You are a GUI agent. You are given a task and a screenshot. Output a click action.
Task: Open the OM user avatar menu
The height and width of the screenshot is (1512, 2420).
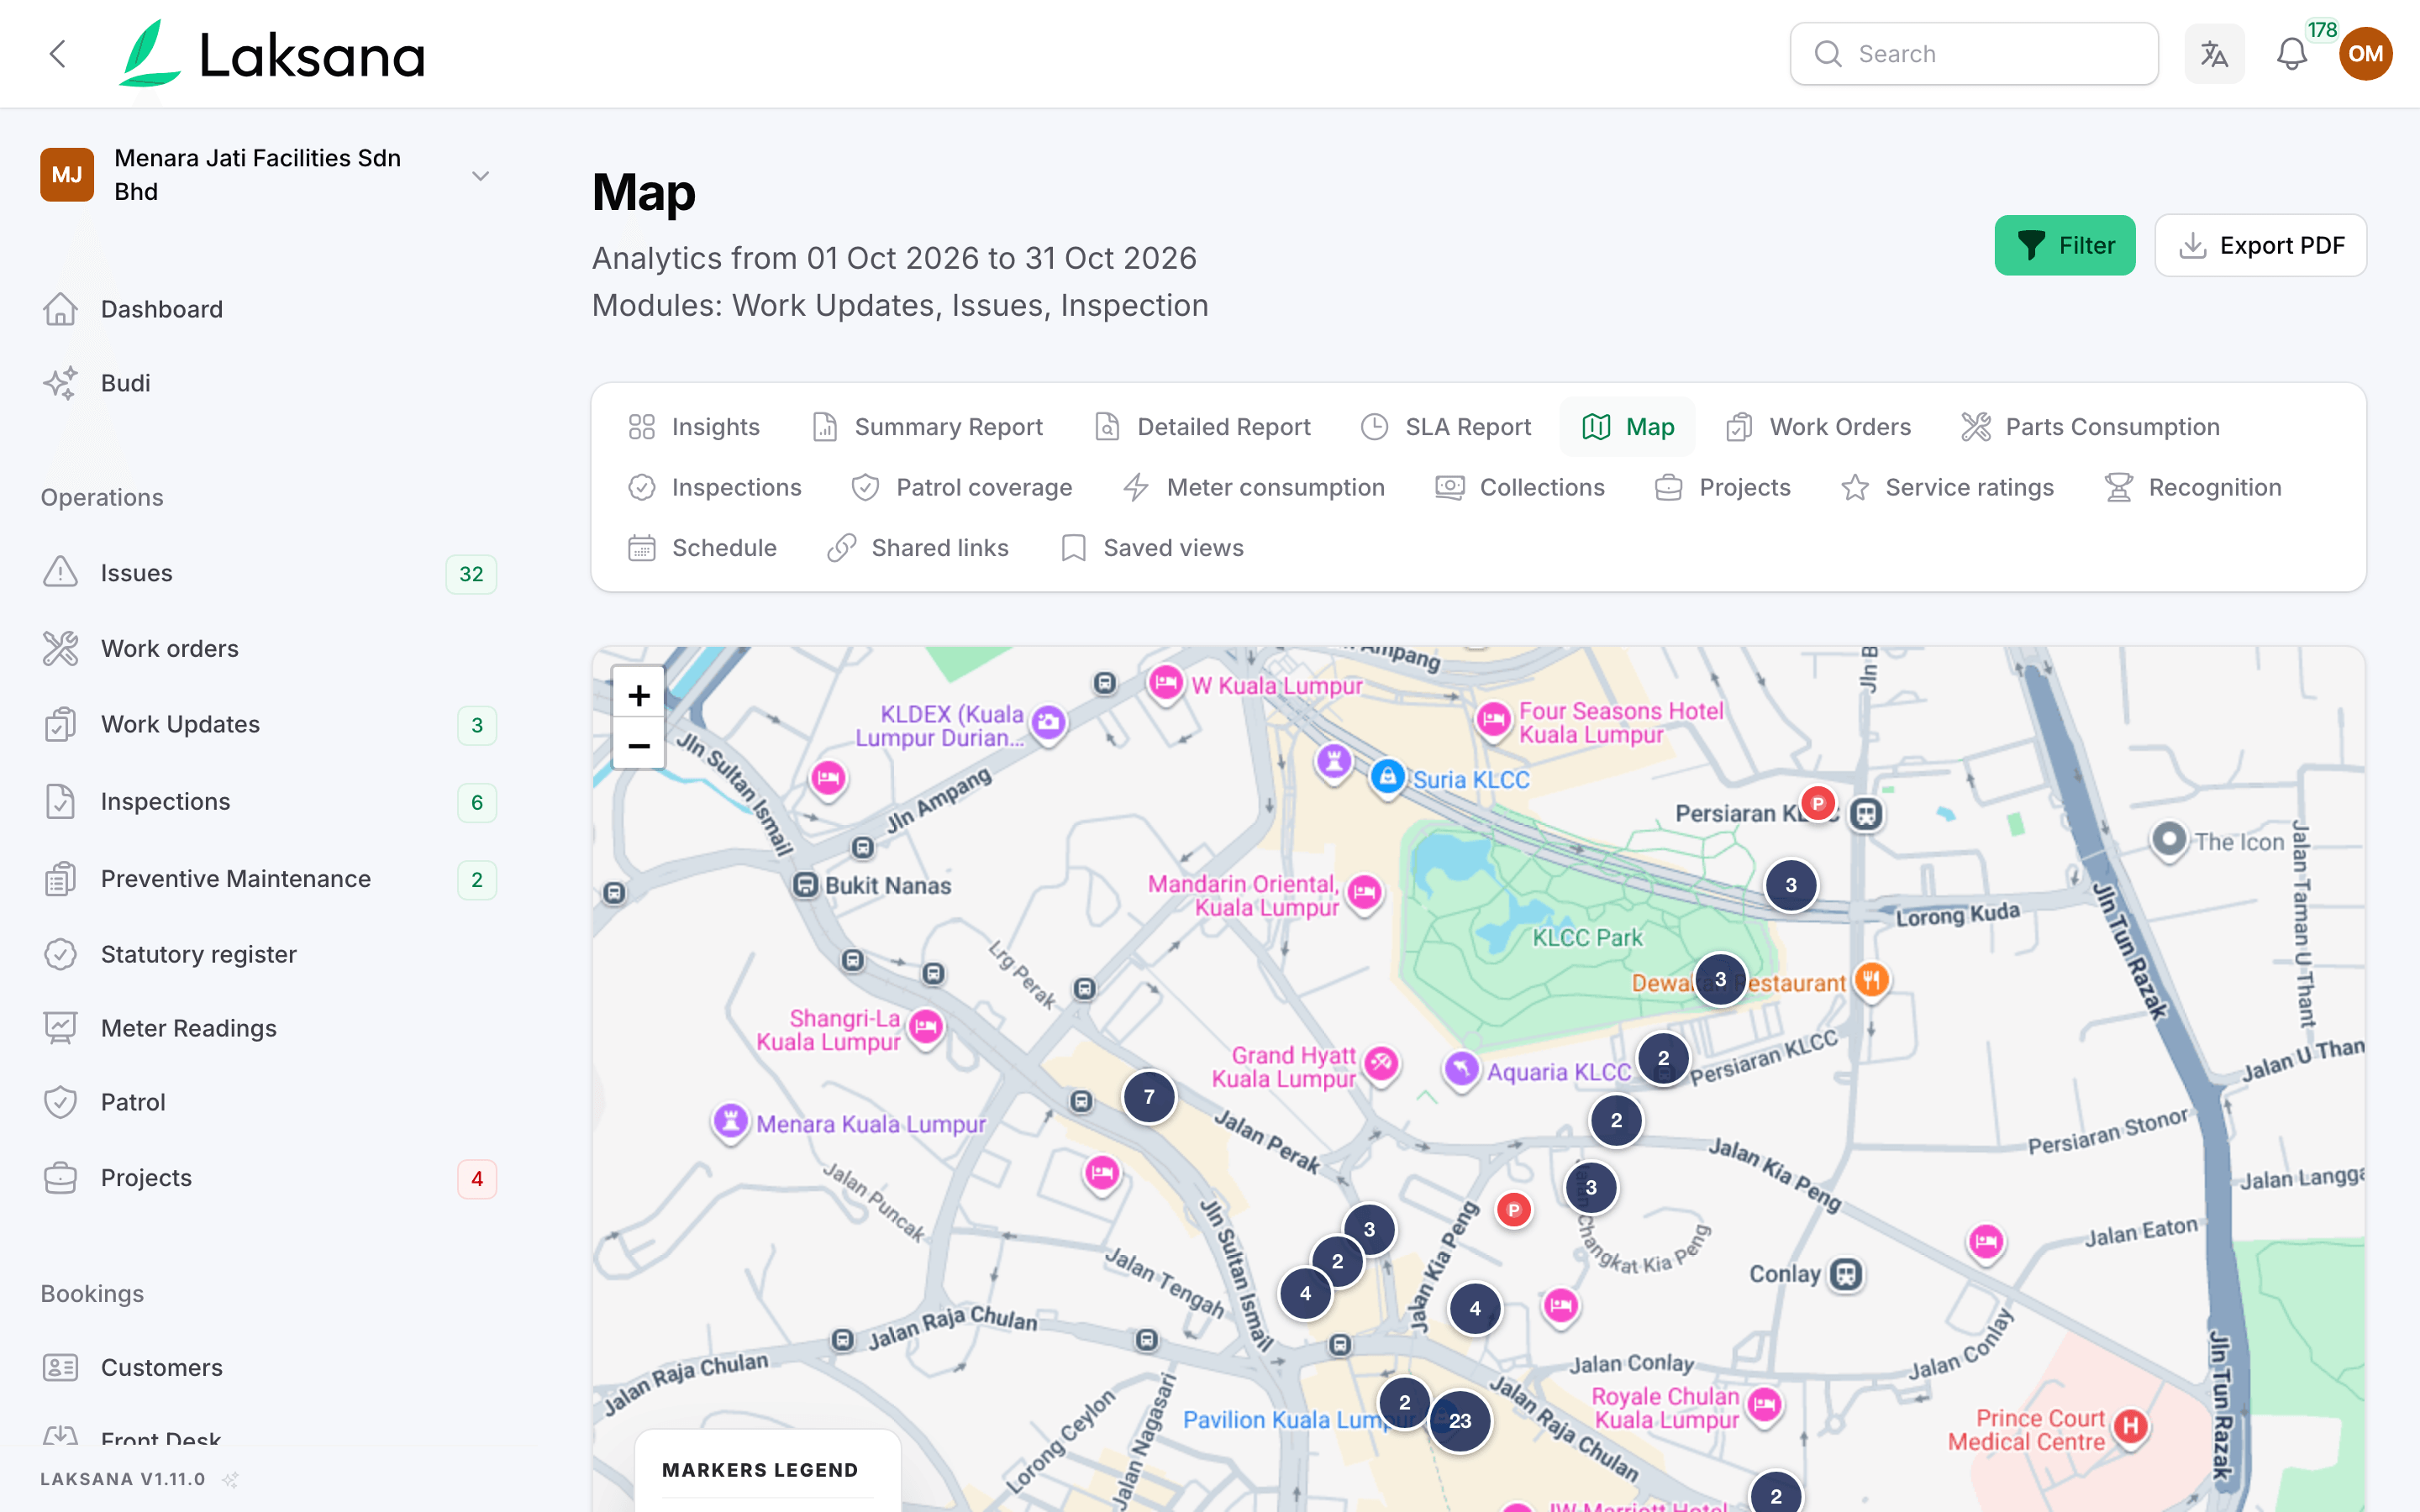2365,54
